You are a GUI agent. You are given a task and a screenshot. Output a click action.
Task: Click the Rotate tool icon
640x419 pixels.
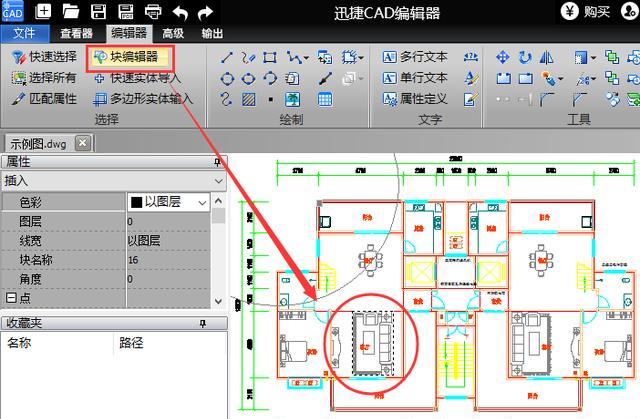point(525,57)
